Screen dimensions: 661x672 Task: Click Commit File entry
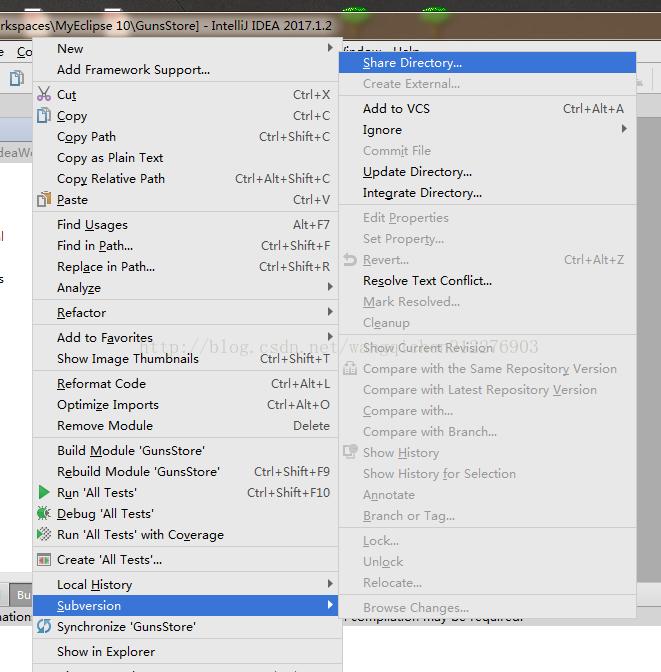487,150
